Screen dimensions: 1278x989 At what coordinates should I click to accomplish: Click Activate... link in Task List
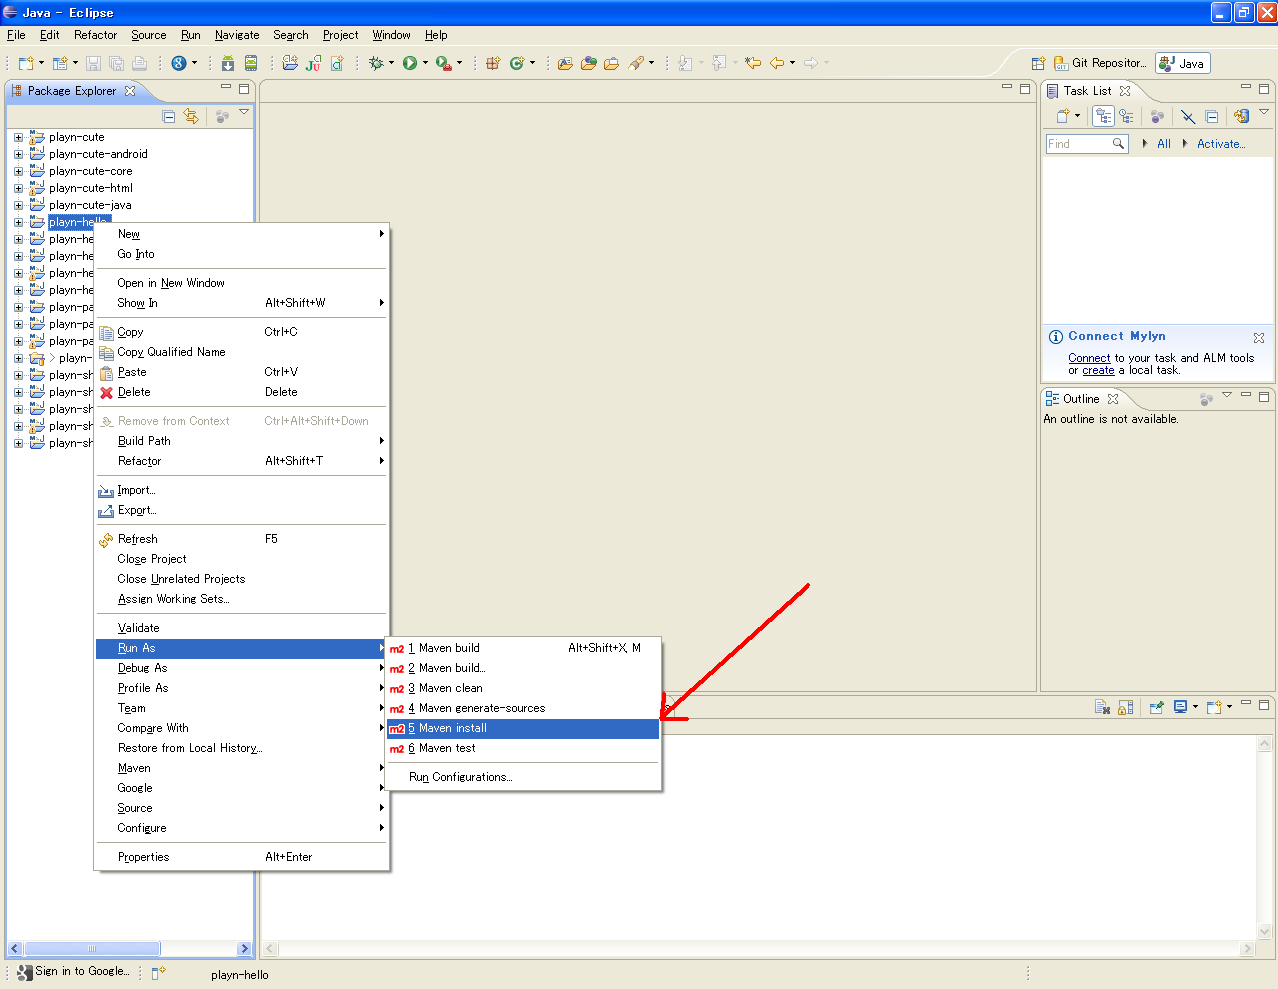tap(1221, 144)
